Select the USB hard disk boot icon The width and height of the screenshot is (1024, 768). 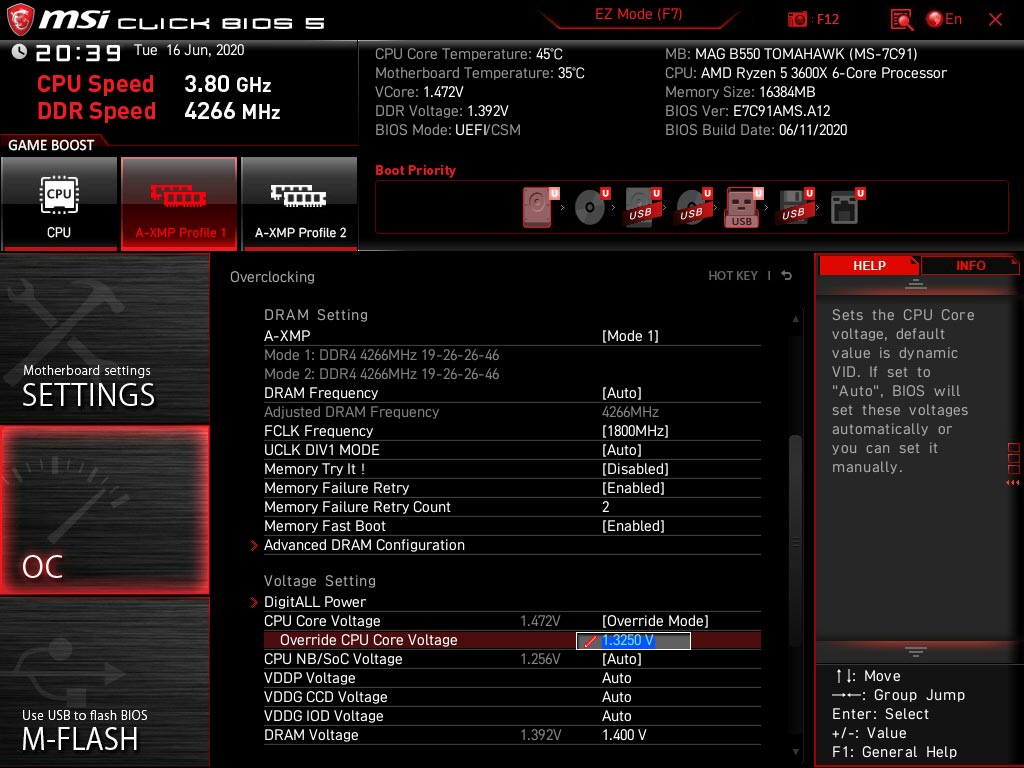pos(642,207)
